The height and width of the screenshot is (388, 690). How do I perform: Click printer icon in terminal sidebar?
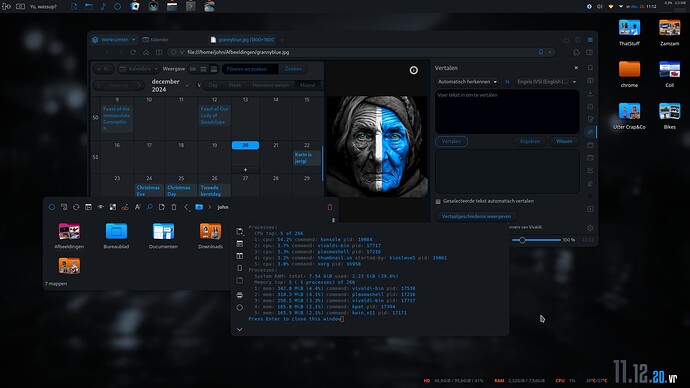239,295
